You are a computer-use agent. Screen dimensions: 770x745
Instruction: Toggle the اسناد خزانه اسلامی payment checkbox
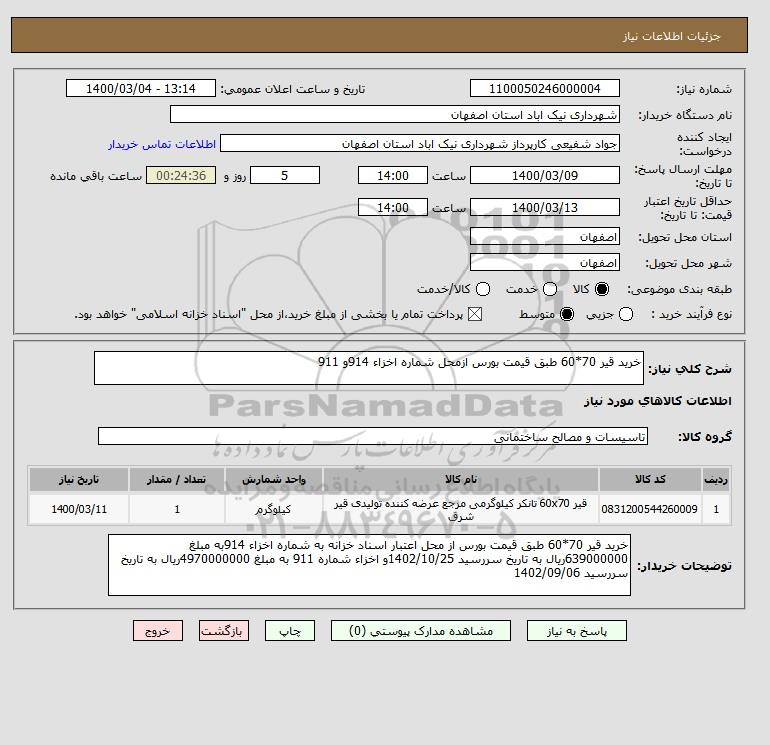475,314
